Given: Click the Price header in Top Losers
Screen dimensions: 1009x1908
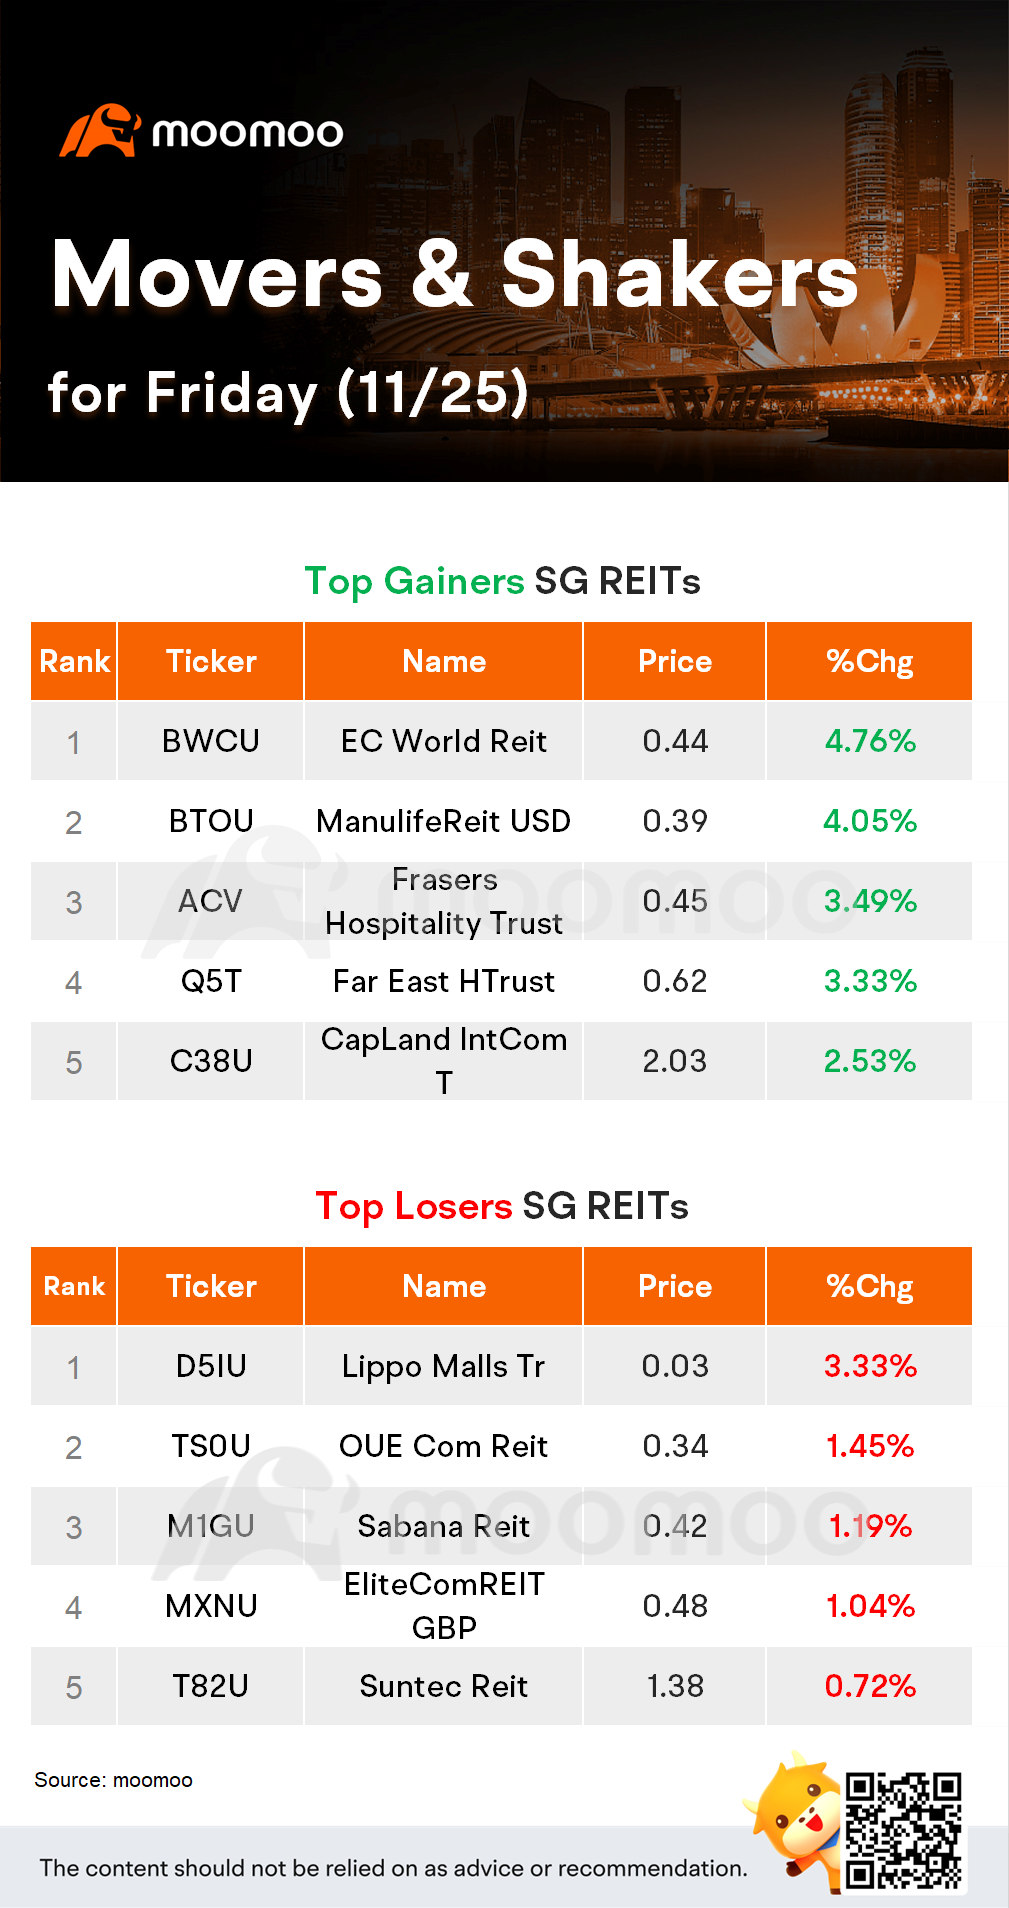Looking at the screenshot, I should pyautogui.click(x=675, y=1287).
